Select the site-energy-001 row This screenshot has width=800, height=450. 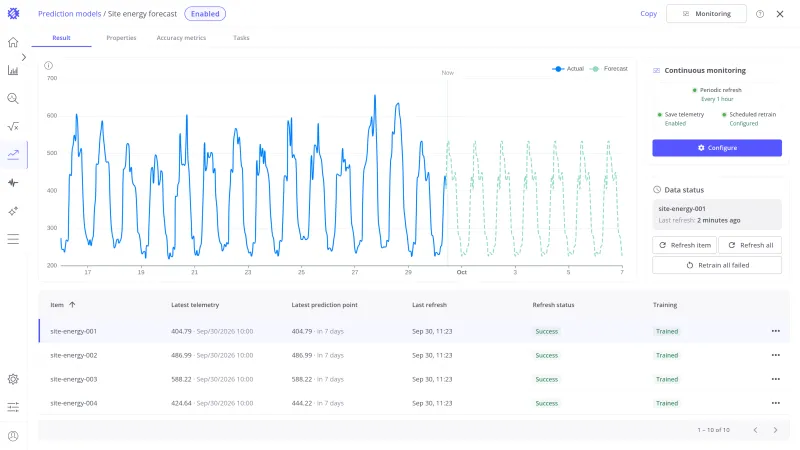point(414,331)
